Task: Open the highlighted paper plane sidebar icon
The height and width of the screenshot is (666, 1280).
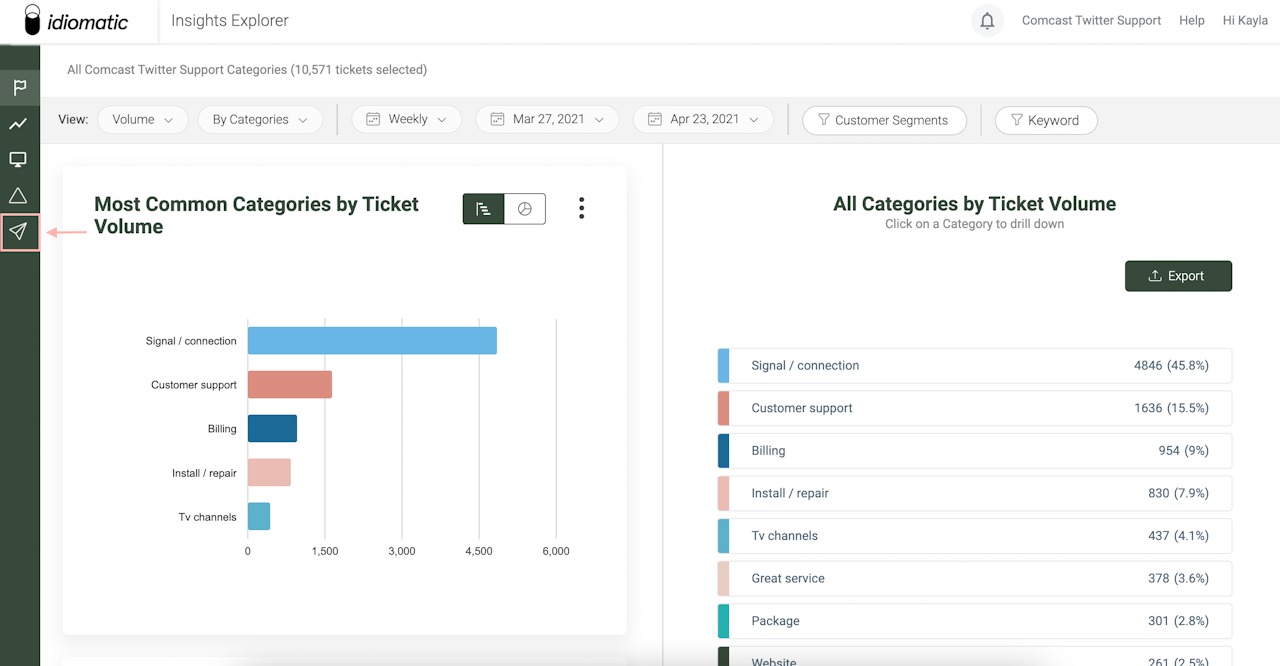Action: (20, 232)
